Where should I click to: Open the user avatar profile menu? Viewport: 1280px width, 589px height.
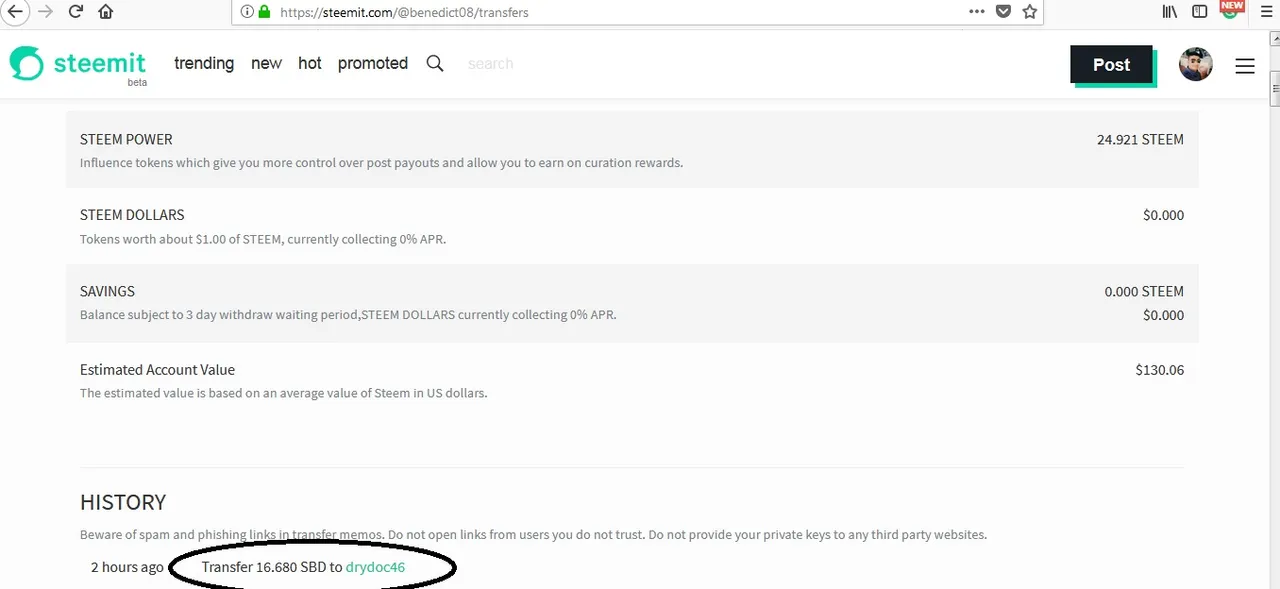coord(1196,65)
